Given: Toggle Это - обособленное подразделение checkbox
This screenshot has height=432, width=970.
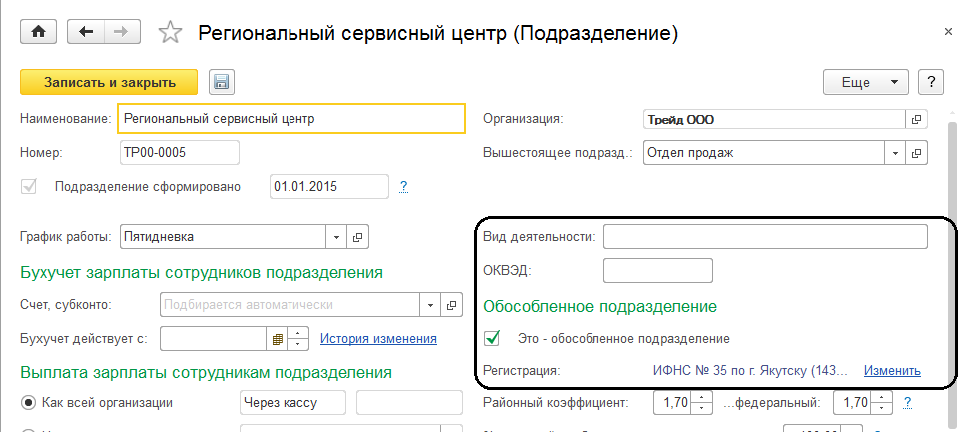Looking at the screenshot, I should tap(492, 338).
